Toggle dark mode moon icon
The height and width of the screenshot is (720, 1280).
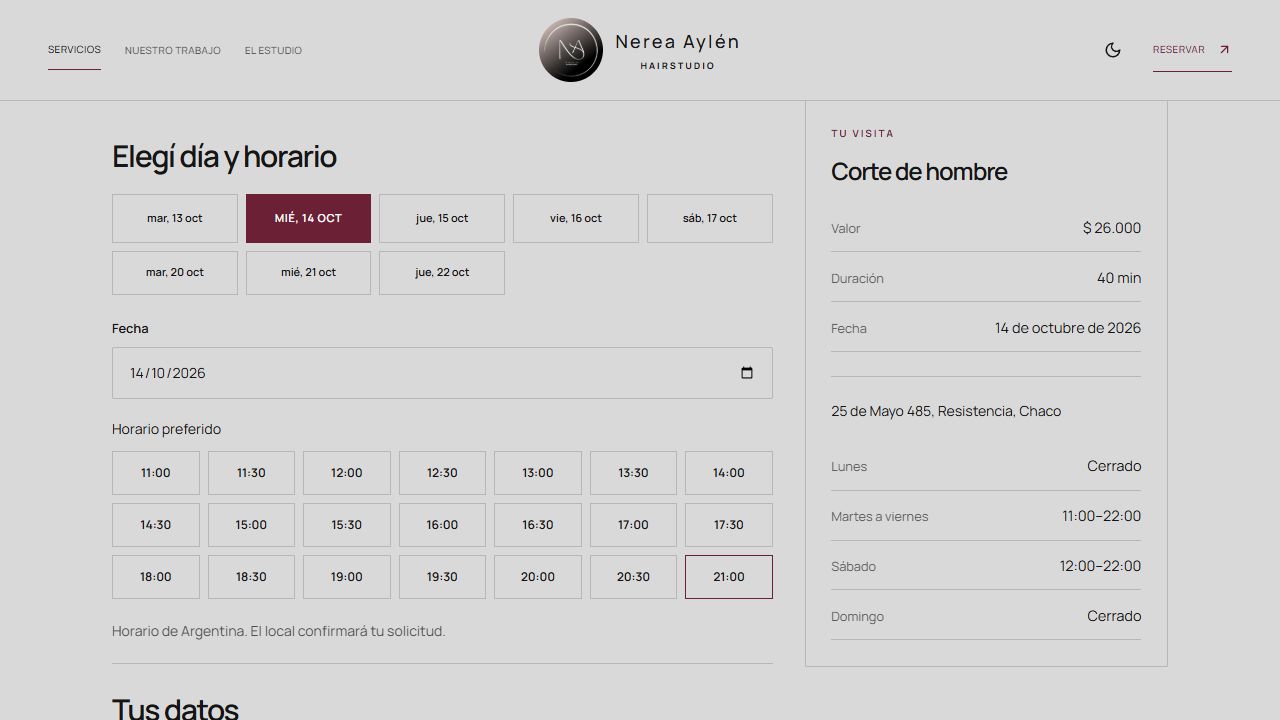(1113, 50)
